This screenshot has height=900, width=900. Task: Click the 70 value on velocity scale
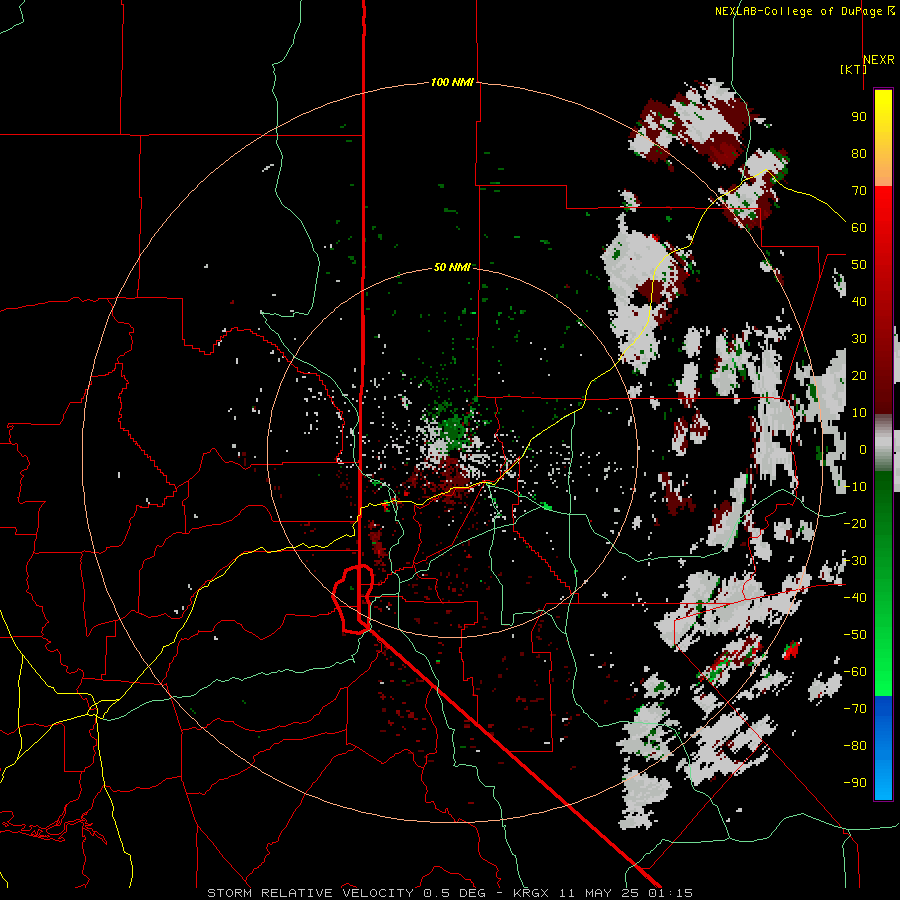[x=859, y=191]
